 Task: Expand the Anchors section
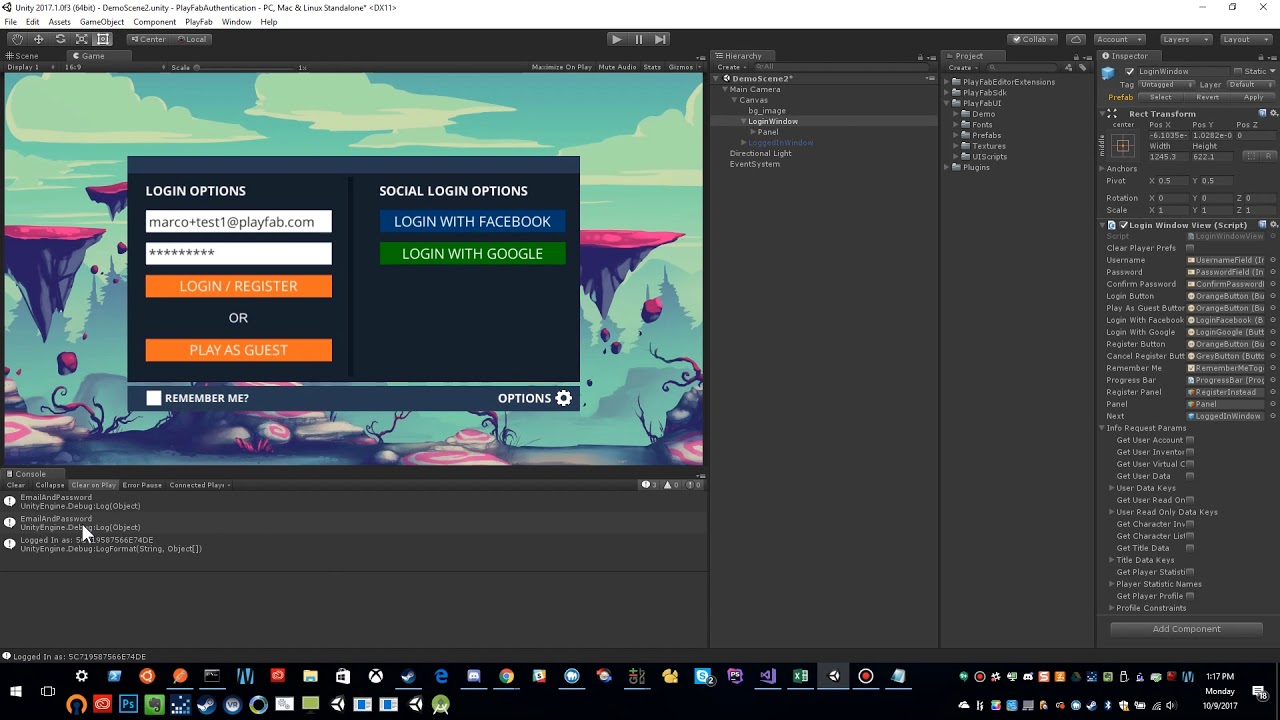[x=1102, y=169]
